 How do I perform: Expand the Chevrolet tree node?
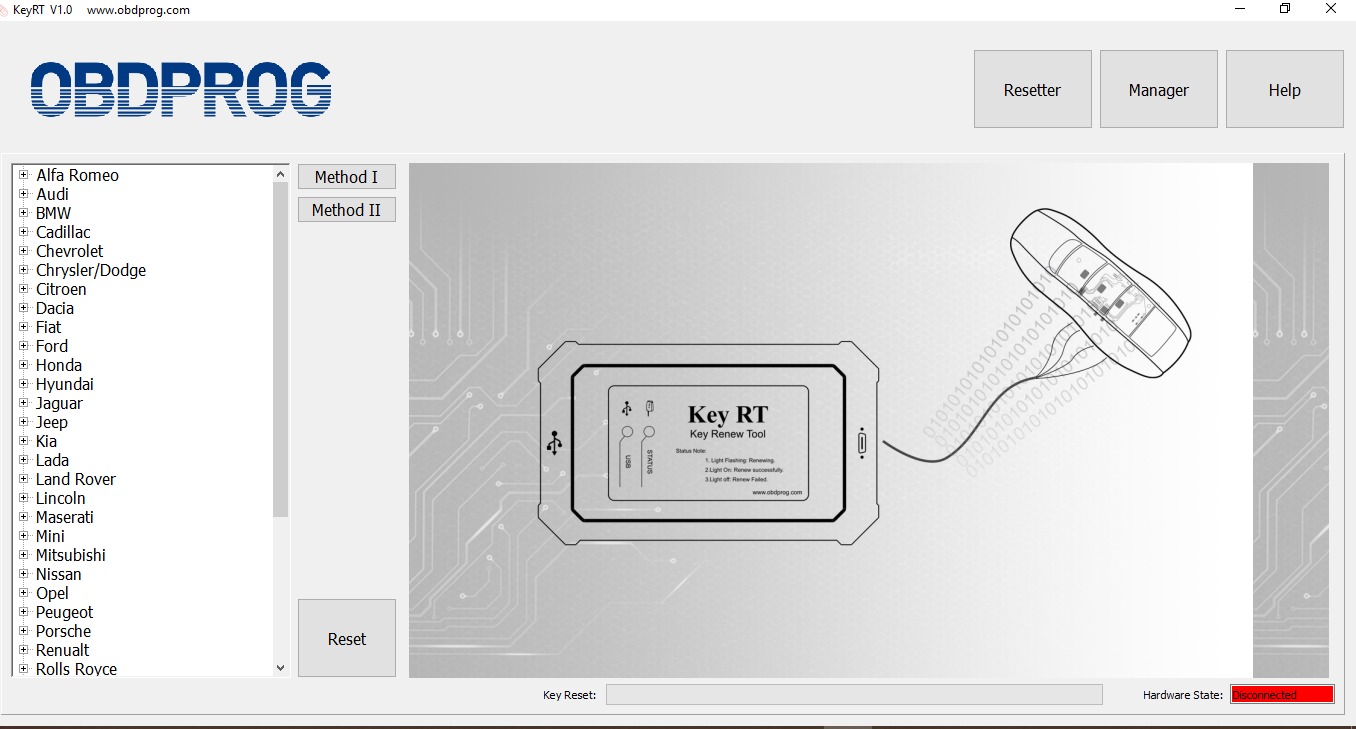23,251
